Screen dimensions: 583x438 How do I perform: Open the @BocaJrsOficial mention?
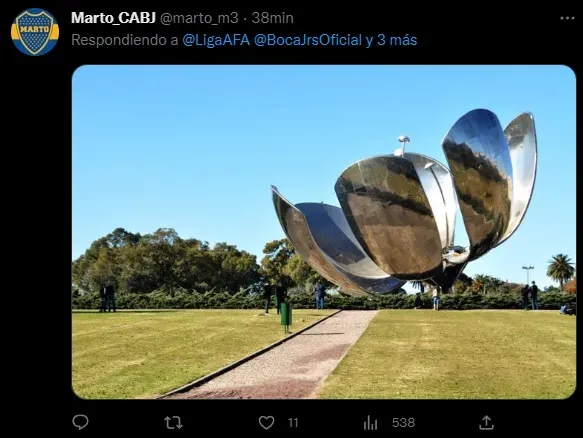click(x=308, y=40)
